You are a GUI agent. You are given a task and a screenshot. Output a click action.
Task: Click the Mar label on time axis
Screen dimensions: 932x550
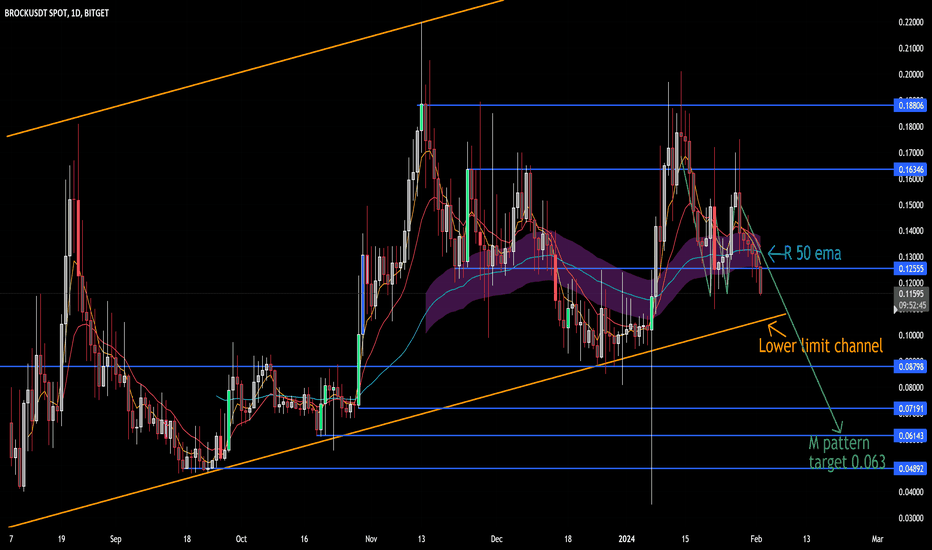pyautogui.click(x=877, y=539)
